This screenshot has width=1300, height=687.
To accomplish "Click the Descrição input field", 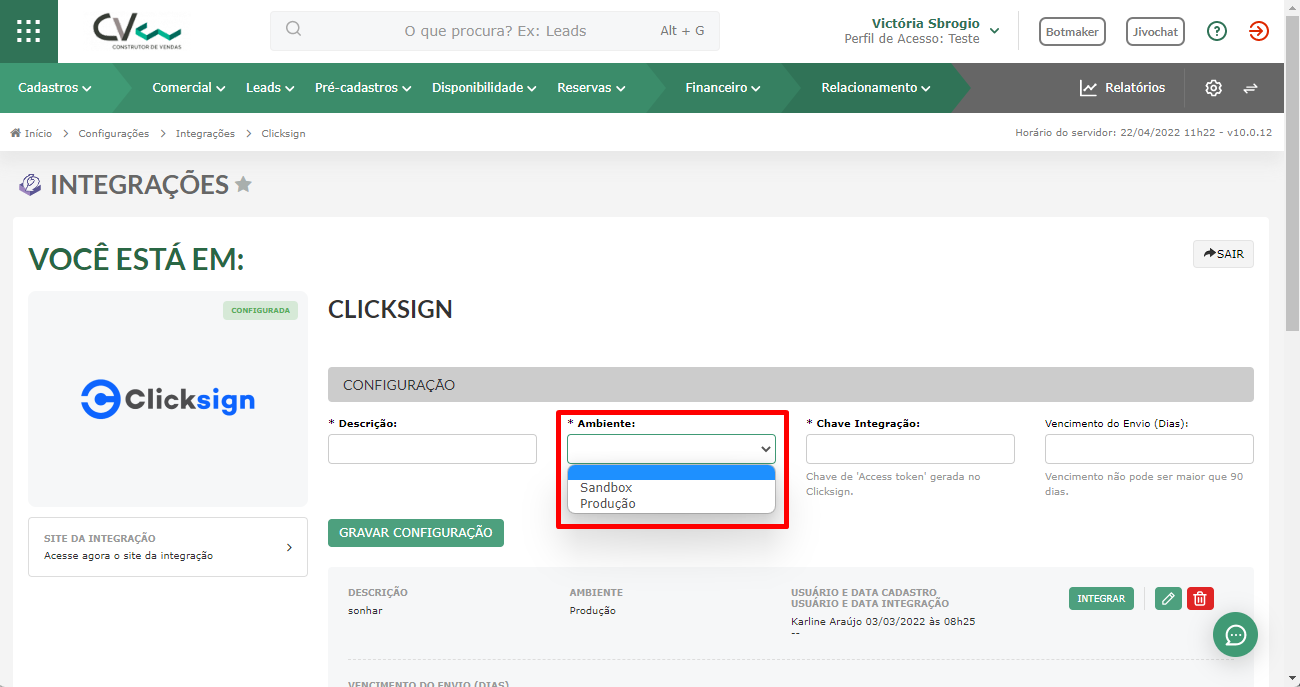I will click(x=432, y=449).
